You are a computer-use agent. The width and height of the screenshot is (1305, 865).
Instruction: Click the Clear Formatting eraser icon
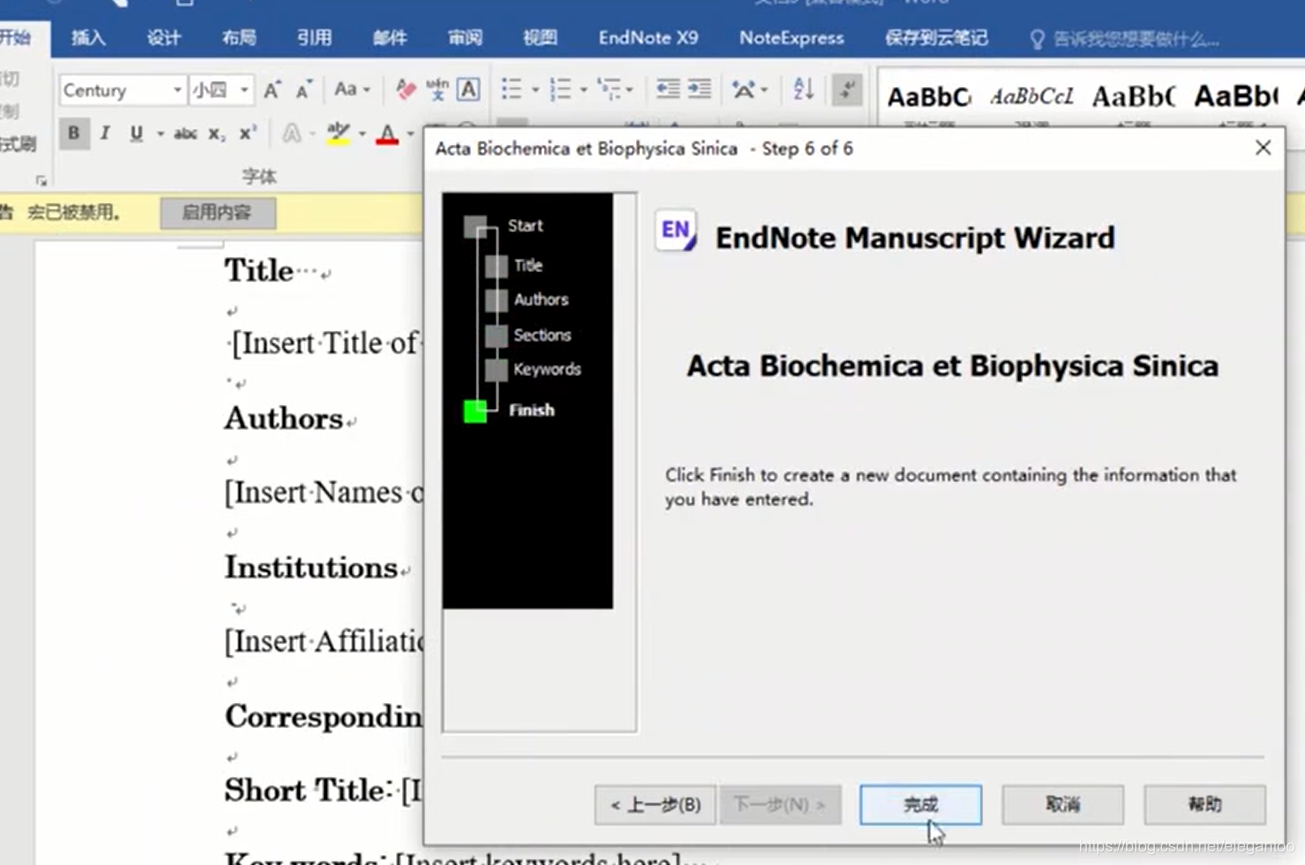405,90
